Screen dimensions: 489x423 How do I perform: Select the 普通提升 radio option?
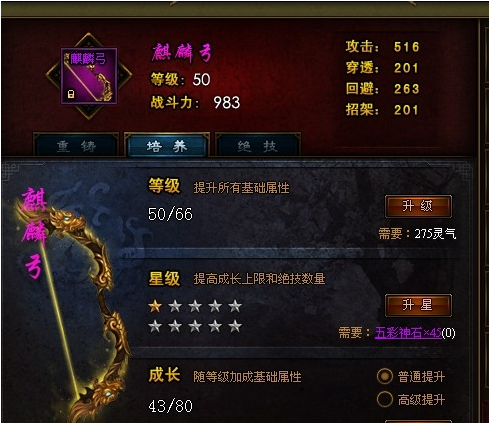tap(385, 377)
